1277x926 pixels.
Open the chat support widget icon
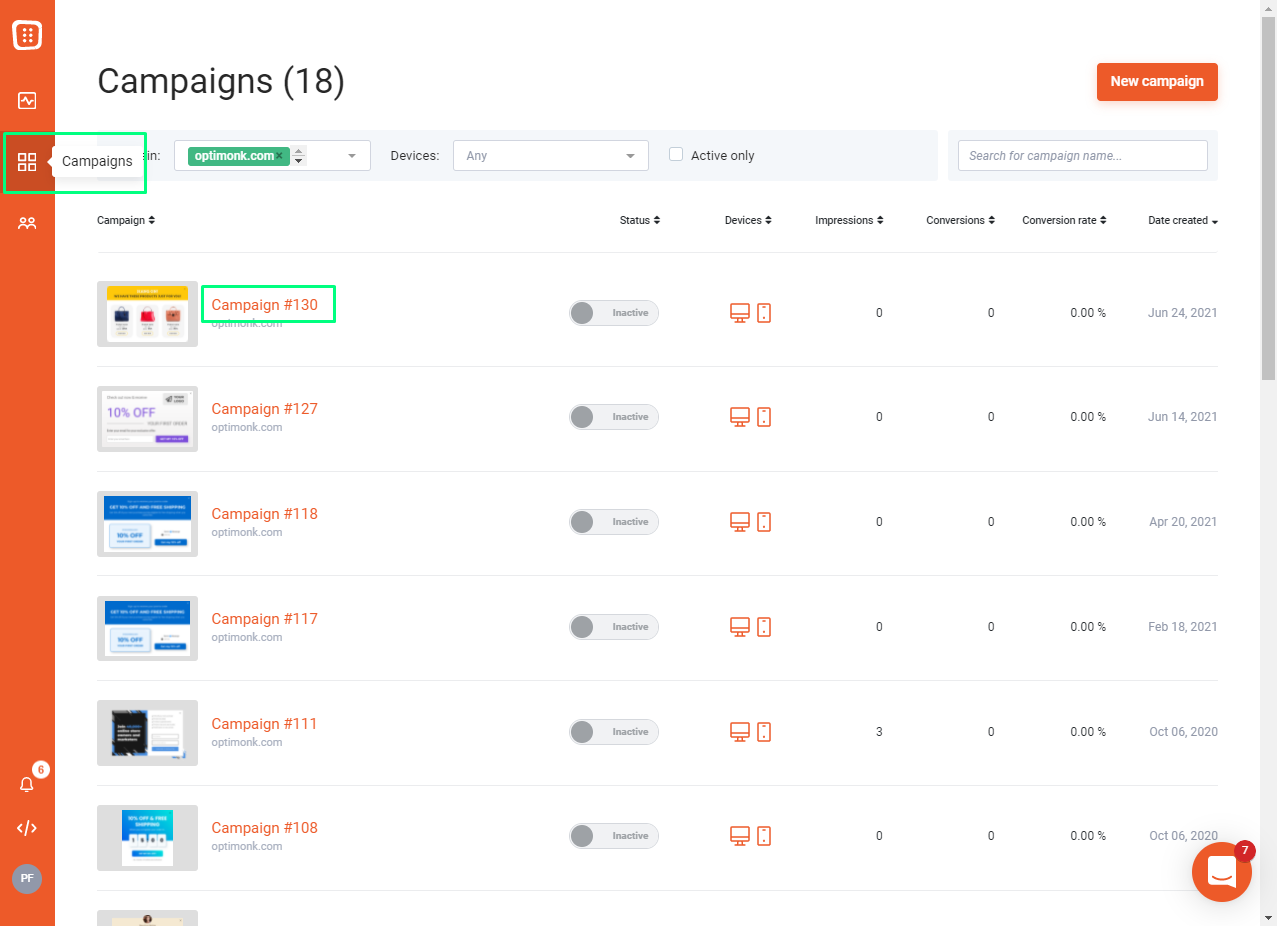[x=1222, y=872]
